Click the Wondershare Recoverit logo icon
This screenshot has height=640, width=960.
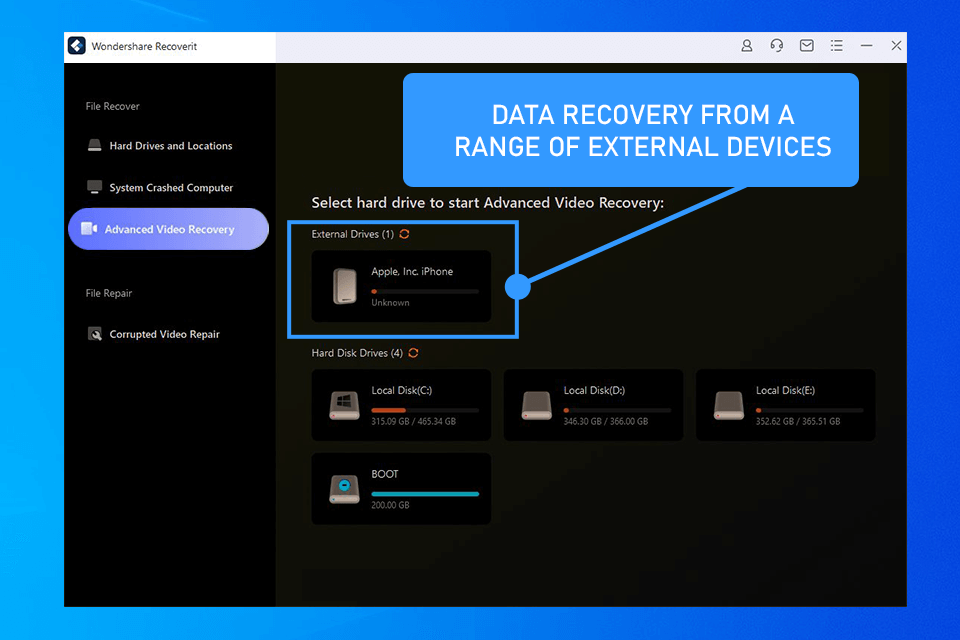coord(77,46)
